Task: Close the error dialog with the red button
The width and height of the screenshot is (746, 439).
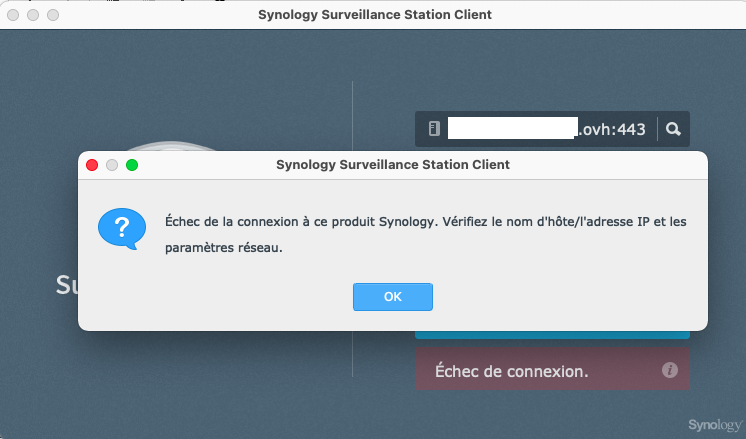Action: (92, 165)
